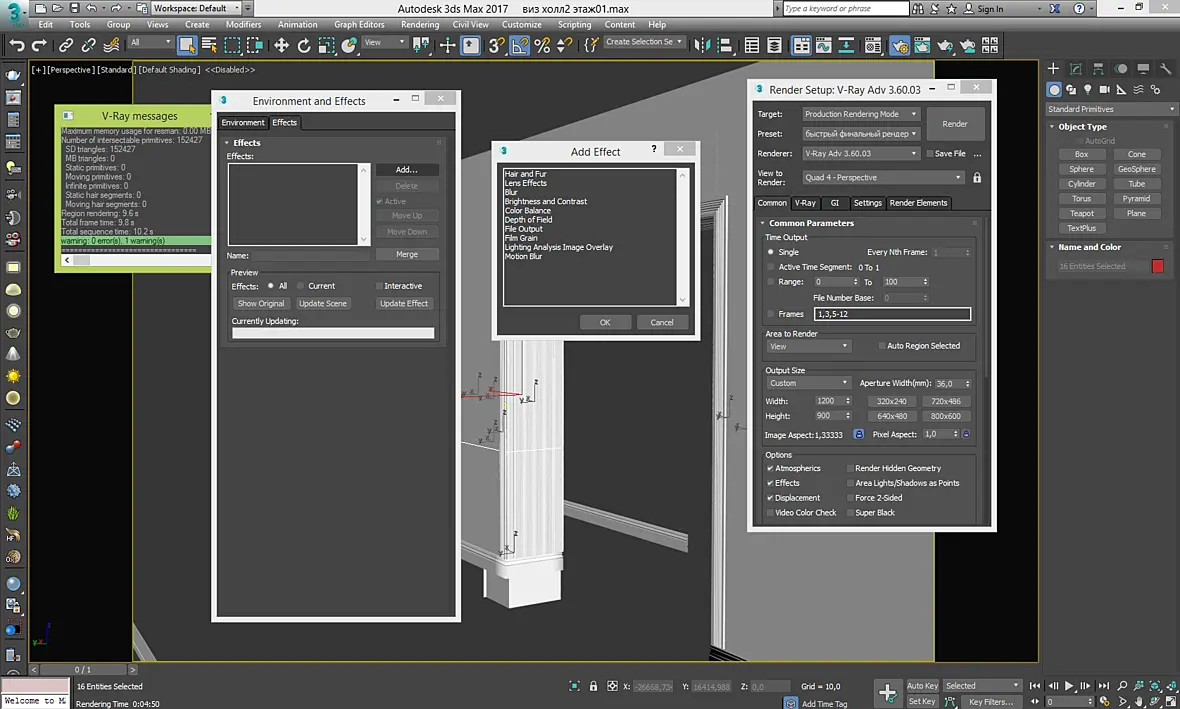This screenshot has height=709, width=1180.
Task: Open the Modifiers menu
Action: click(x=244, y=25)
